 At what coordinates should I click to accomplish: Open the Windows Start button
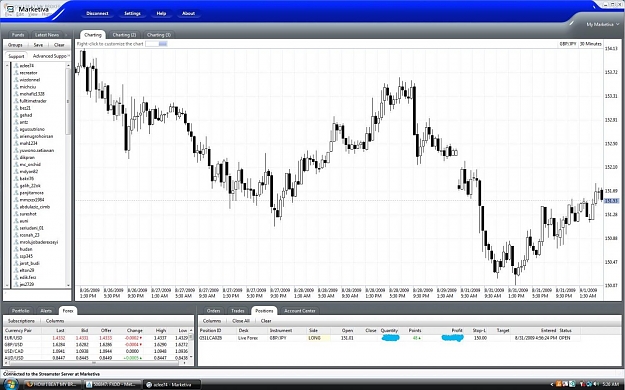point(11,384)
